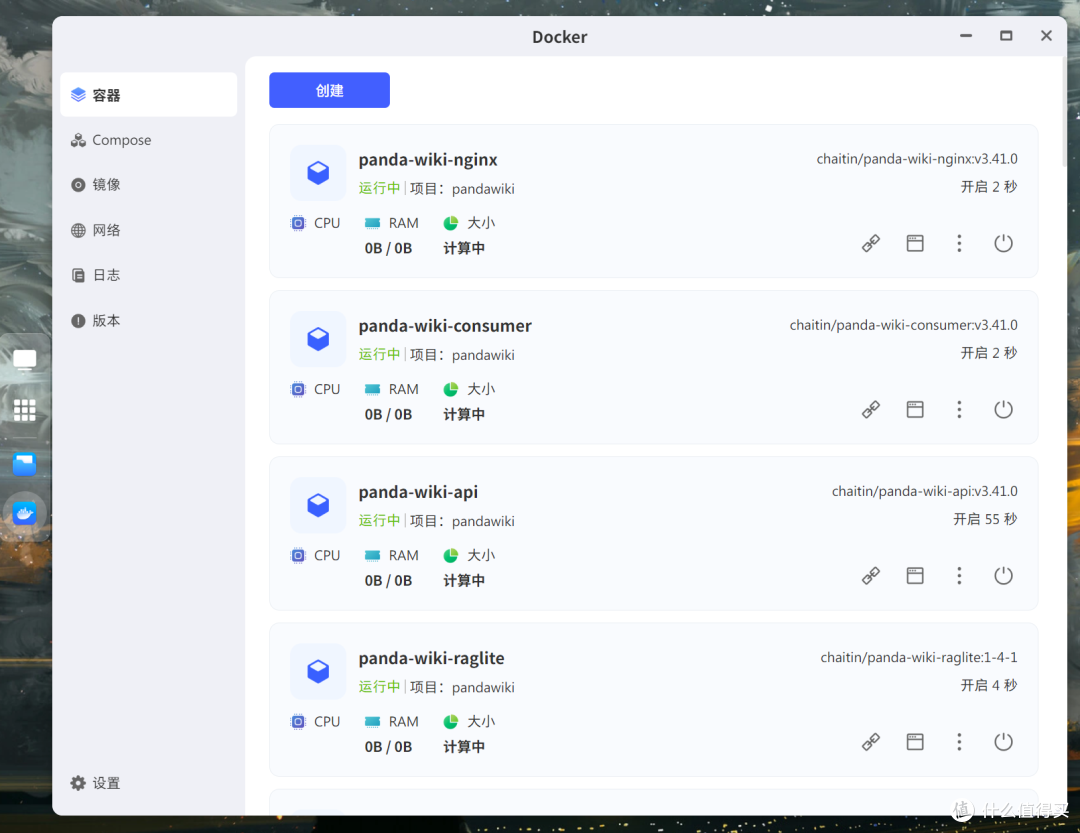The image size is (1080, 833).
Task: Click RAM icon in panda-wiki-consumer card
Action: tap(372, 389)
